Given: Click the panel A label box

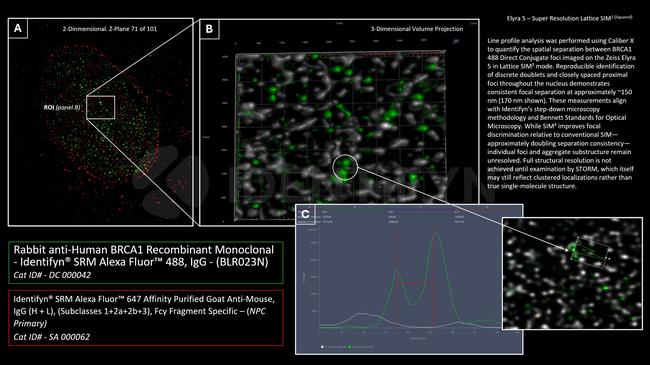Looking at the screenshot, I should (18, 28).
